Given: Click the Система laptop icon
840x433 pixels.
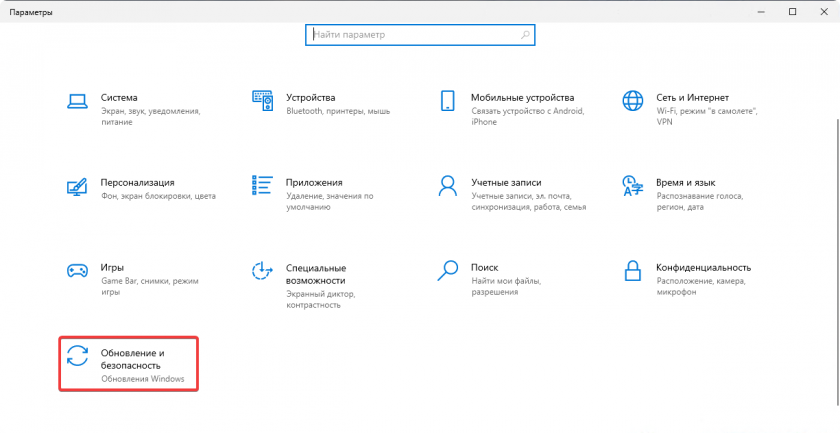Looking at the screenshot, I should [x=77, y=101].
